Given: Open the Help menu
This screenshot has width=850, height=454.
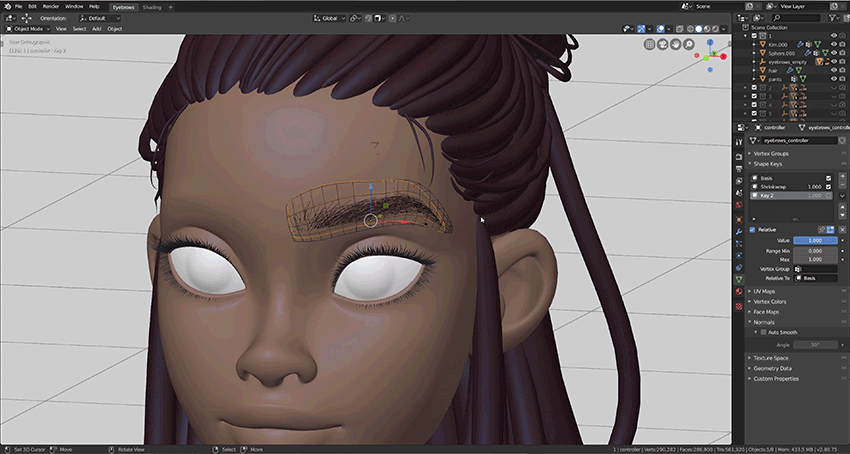Looking at the screenshot, I should point(94,7).
